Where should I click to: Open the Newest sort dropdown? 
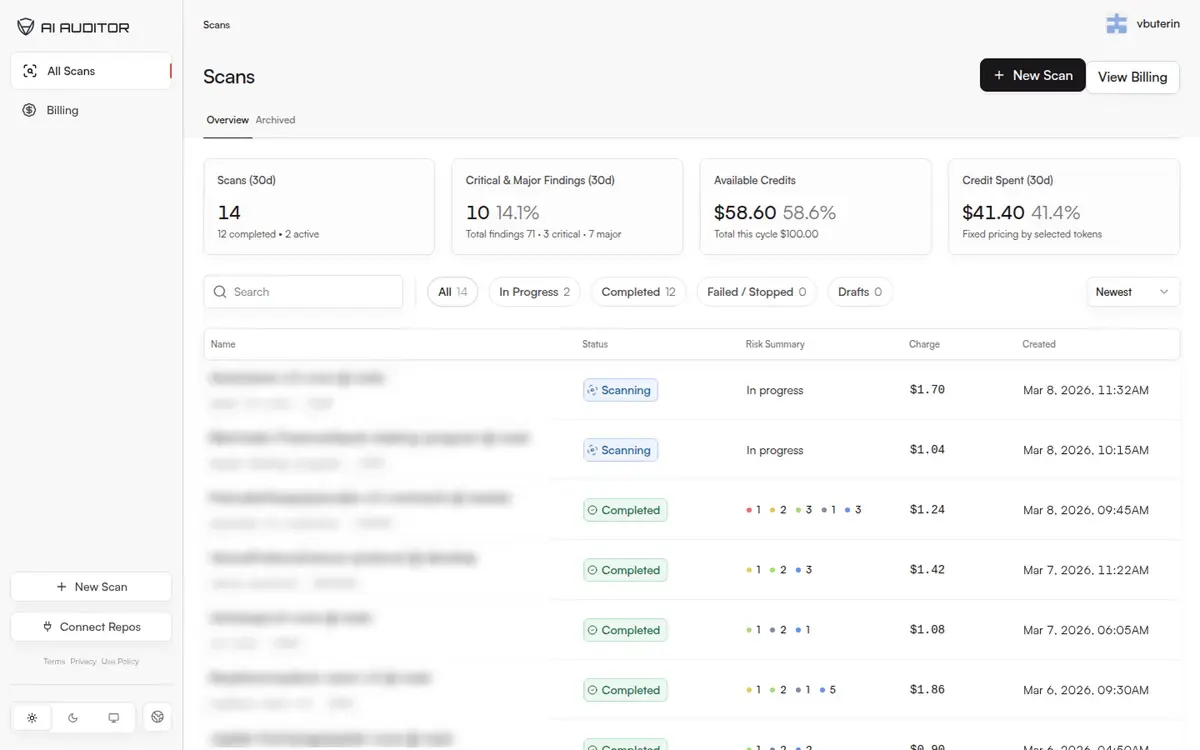(x=1132, y=292)
